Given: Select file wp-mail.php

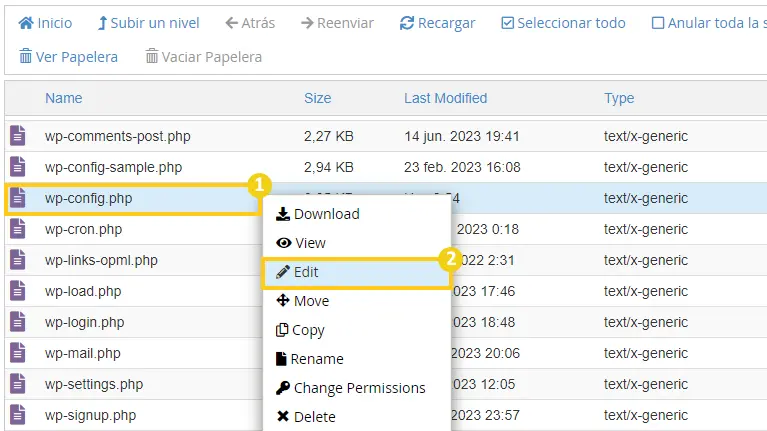Looking at the screenshot, I should coord(82,353).
